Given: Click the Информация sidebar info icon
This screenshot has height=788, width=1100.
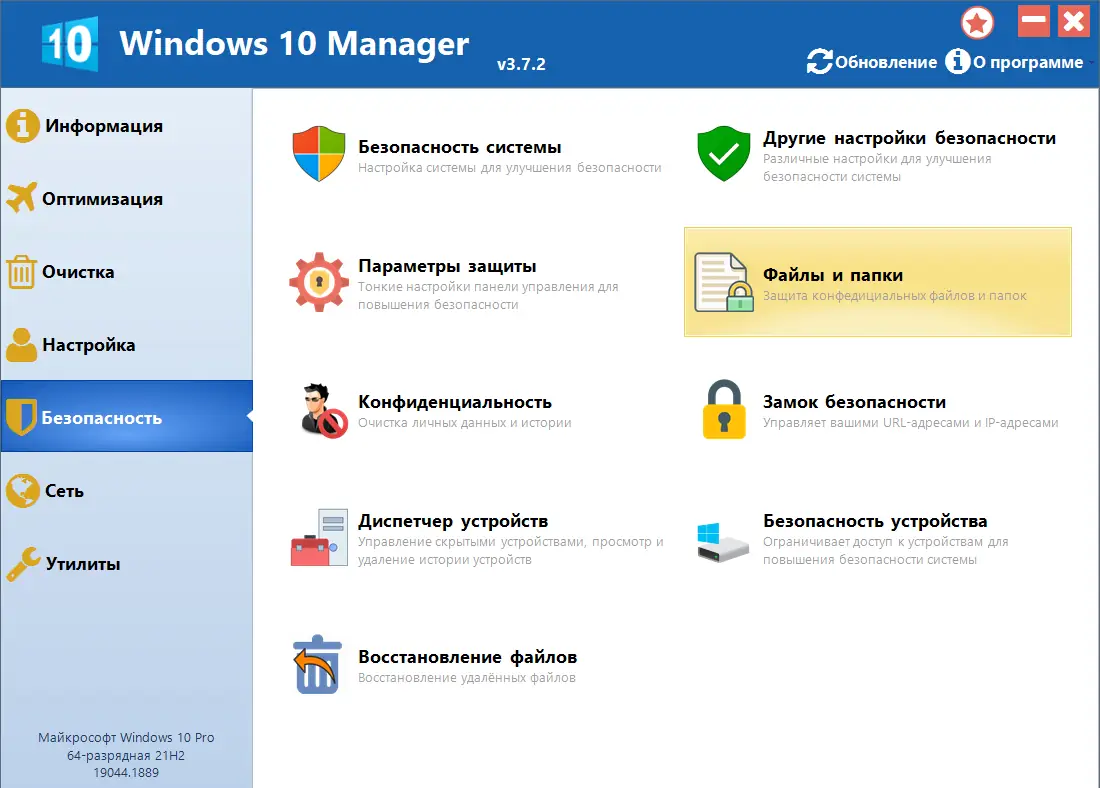Looking at the screenshot, I should pos(22,126).
